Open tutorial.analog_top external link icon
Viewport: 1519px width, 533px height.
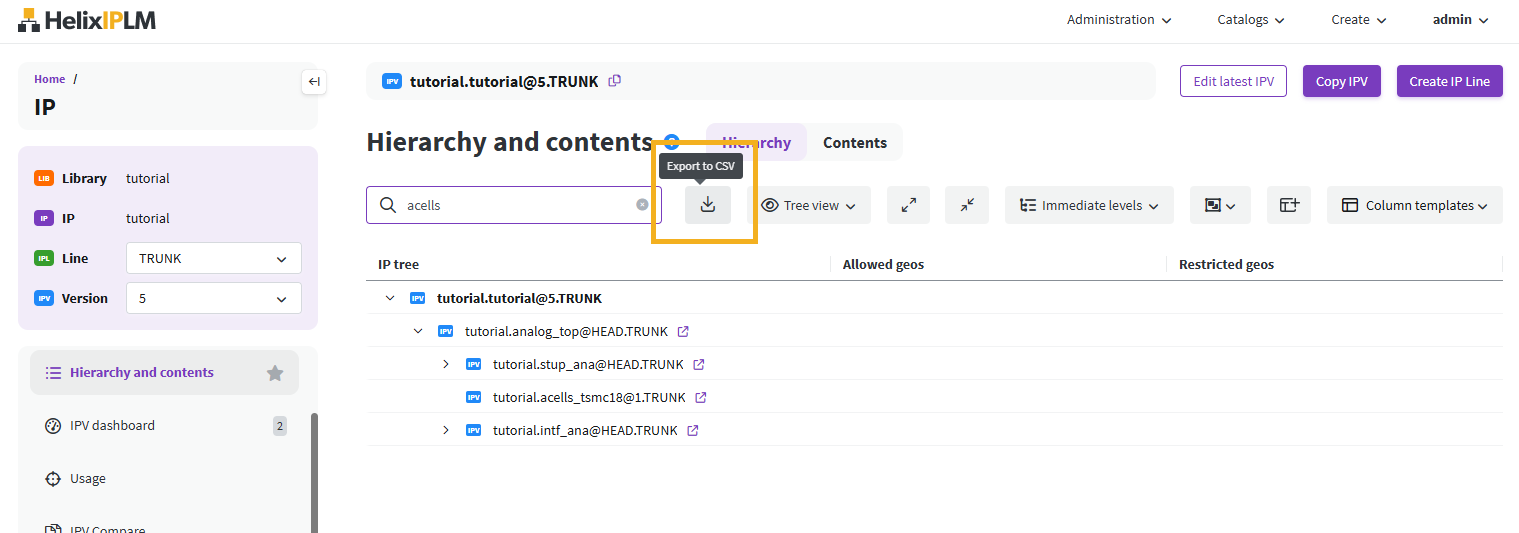point(683,331)
